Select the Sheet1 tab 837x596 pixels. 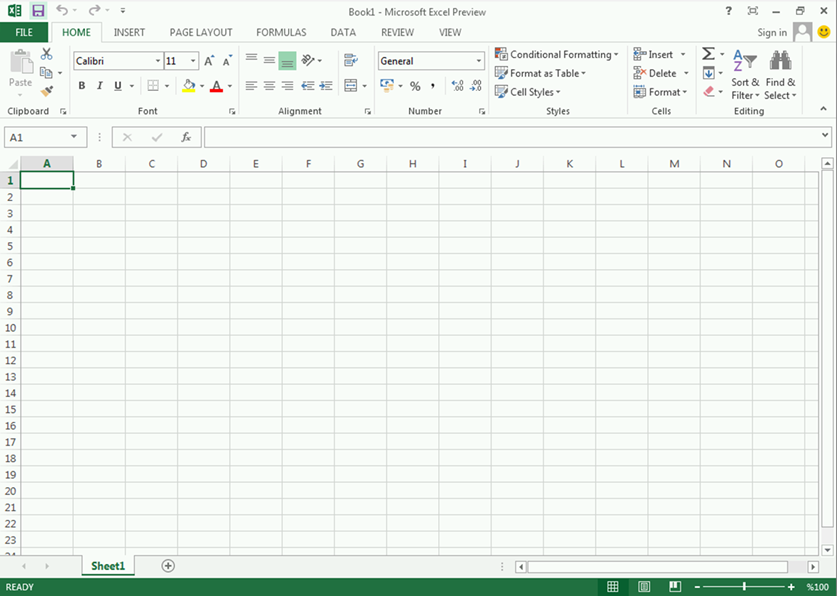click(108, 566)
